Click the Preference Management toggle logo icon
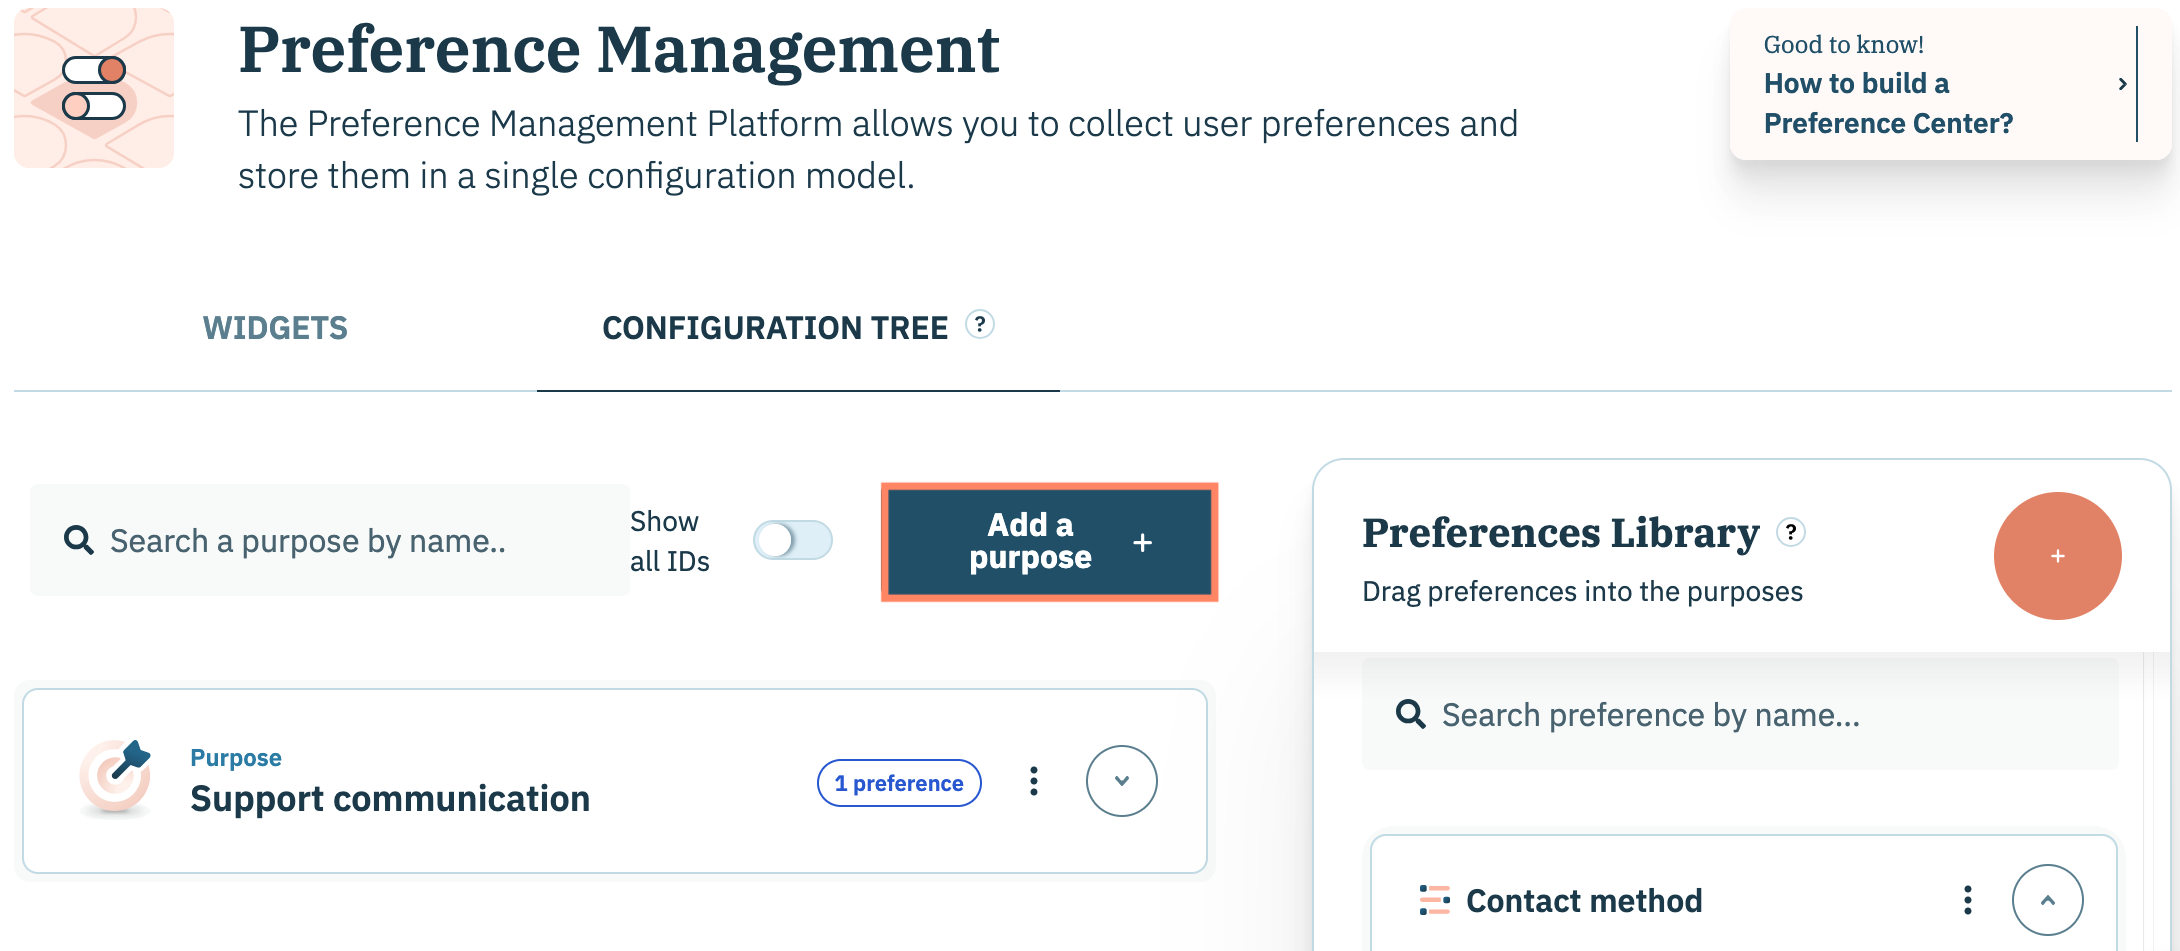This screenshot has width=2180, height=951. click(x=94, y=88)
